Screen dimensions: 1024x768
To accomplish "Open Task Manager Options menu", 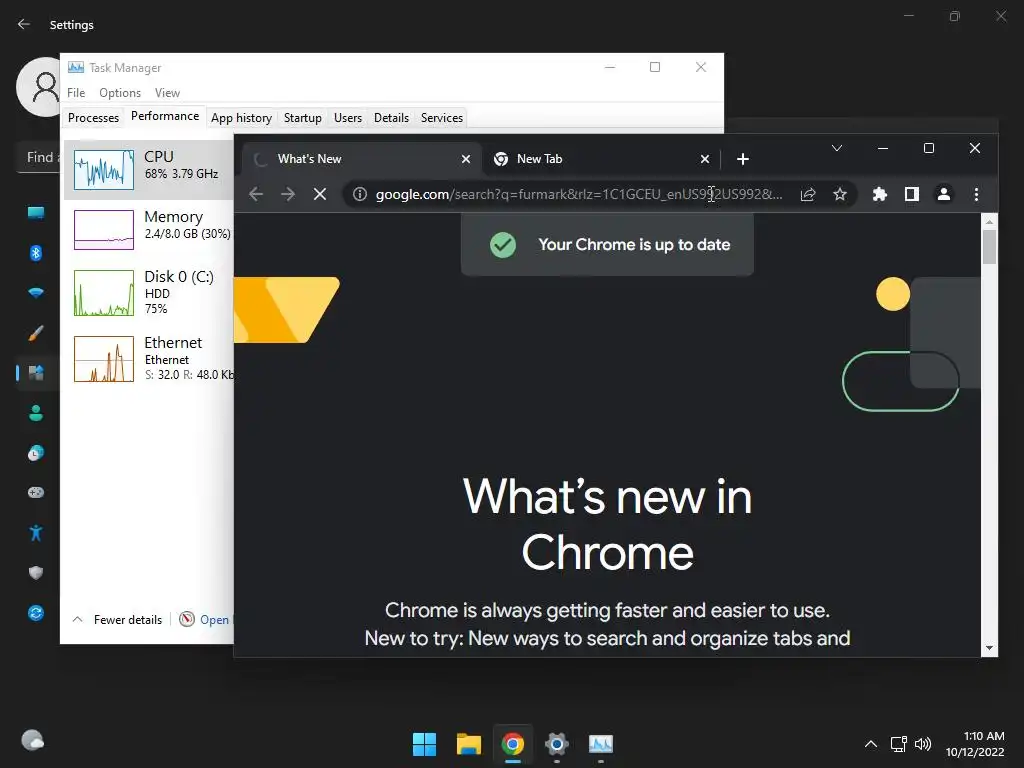I will 120,93.
